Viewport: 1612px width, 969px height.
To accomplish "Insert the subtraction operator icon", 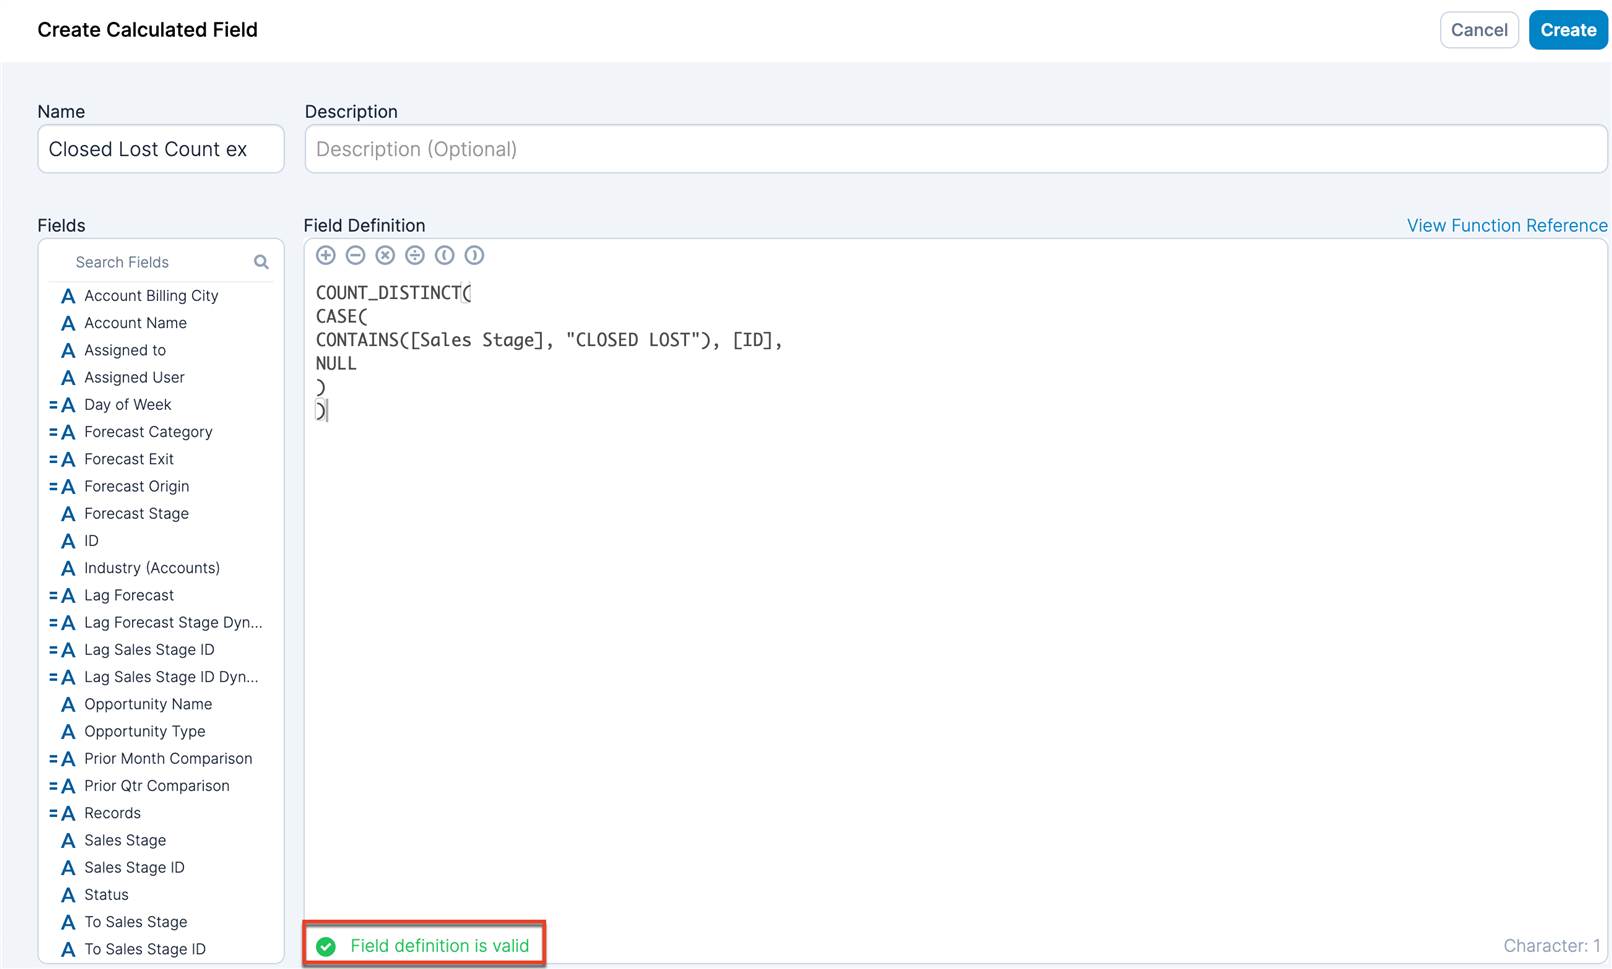I will 355,255.
